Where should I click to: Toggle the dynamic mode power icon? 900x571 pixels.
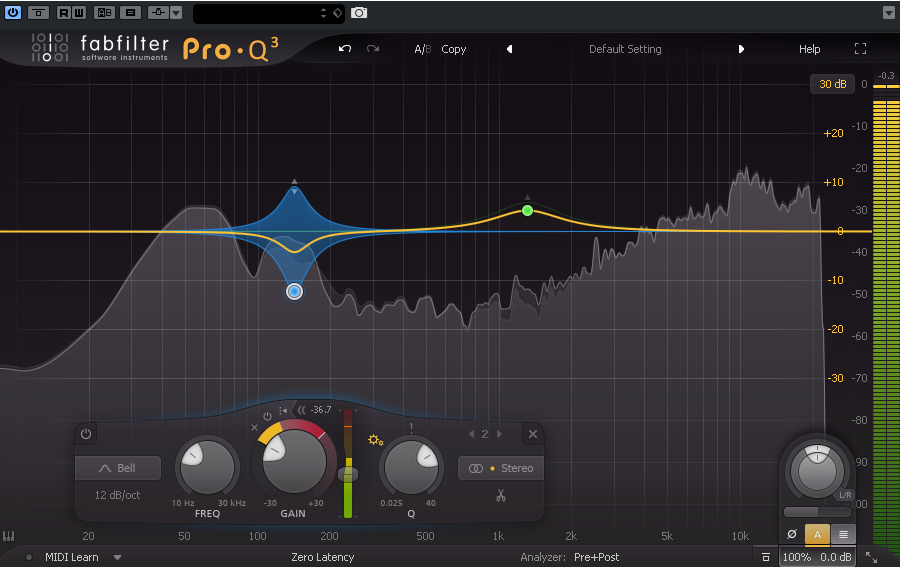tap(267, 416)
